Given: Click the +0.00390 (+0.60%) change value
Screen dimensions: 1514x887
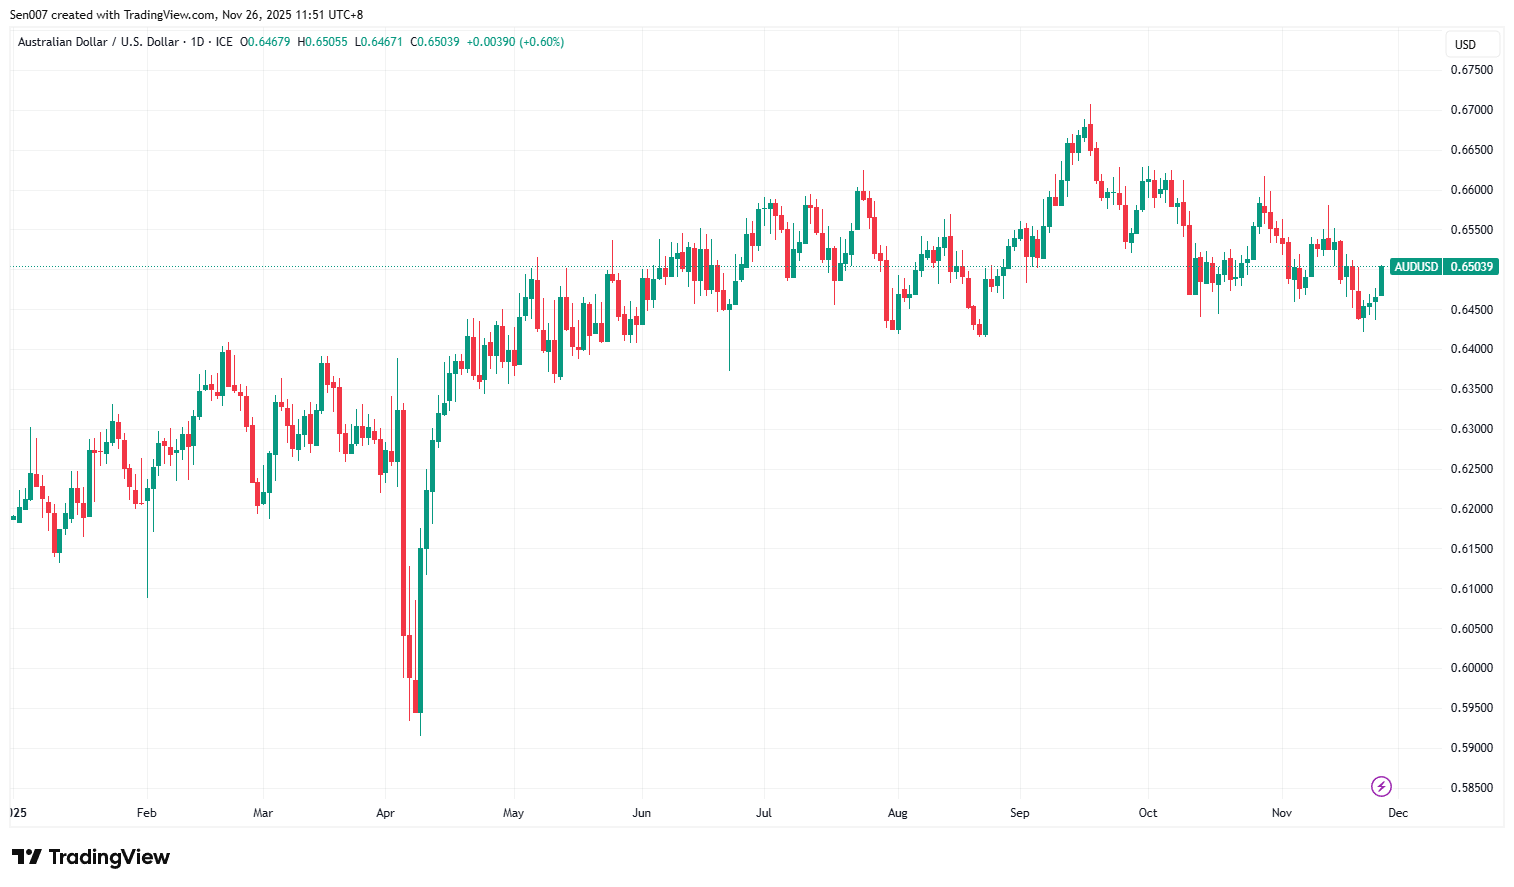Looking at the screenshot, I should tap(515, 42).
